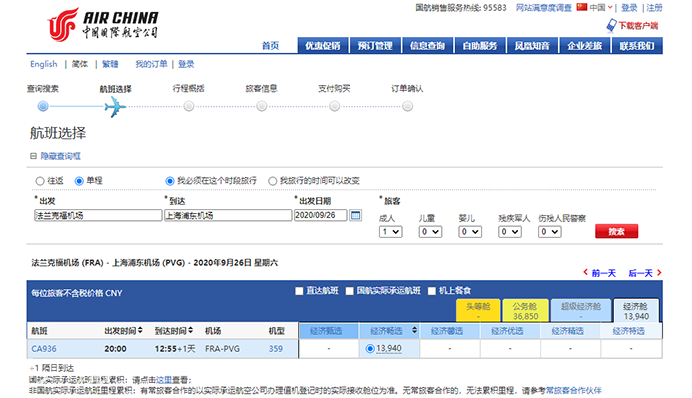Click the 到达 arrival airport field
Viewport: 692px width, 398px height.
point(228,215)
